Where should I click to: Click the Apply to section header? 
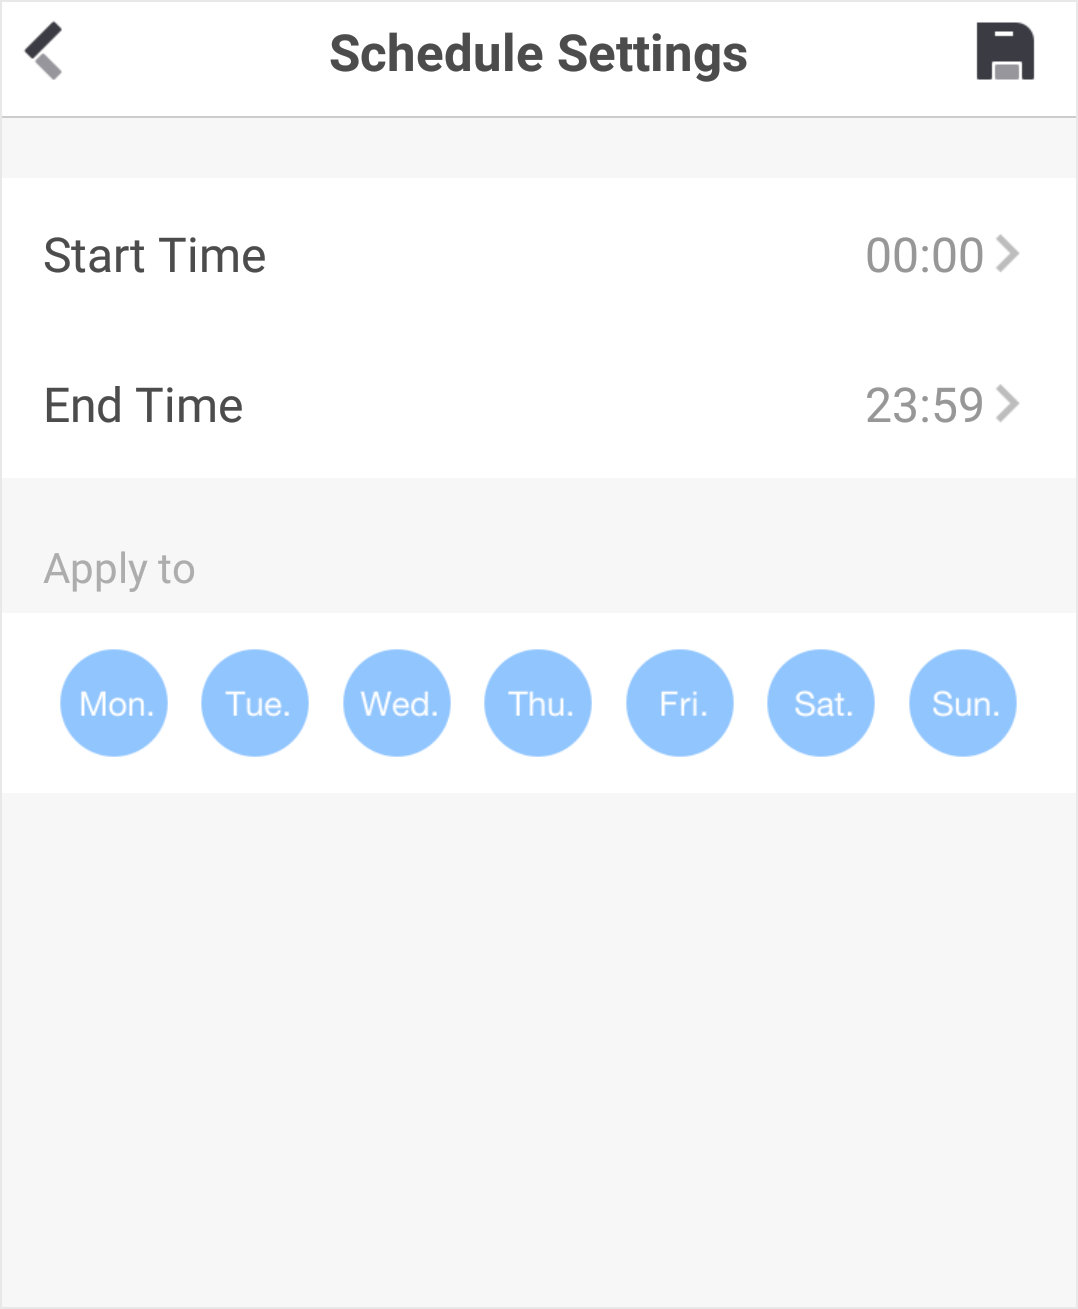click(x=119, y=570)
